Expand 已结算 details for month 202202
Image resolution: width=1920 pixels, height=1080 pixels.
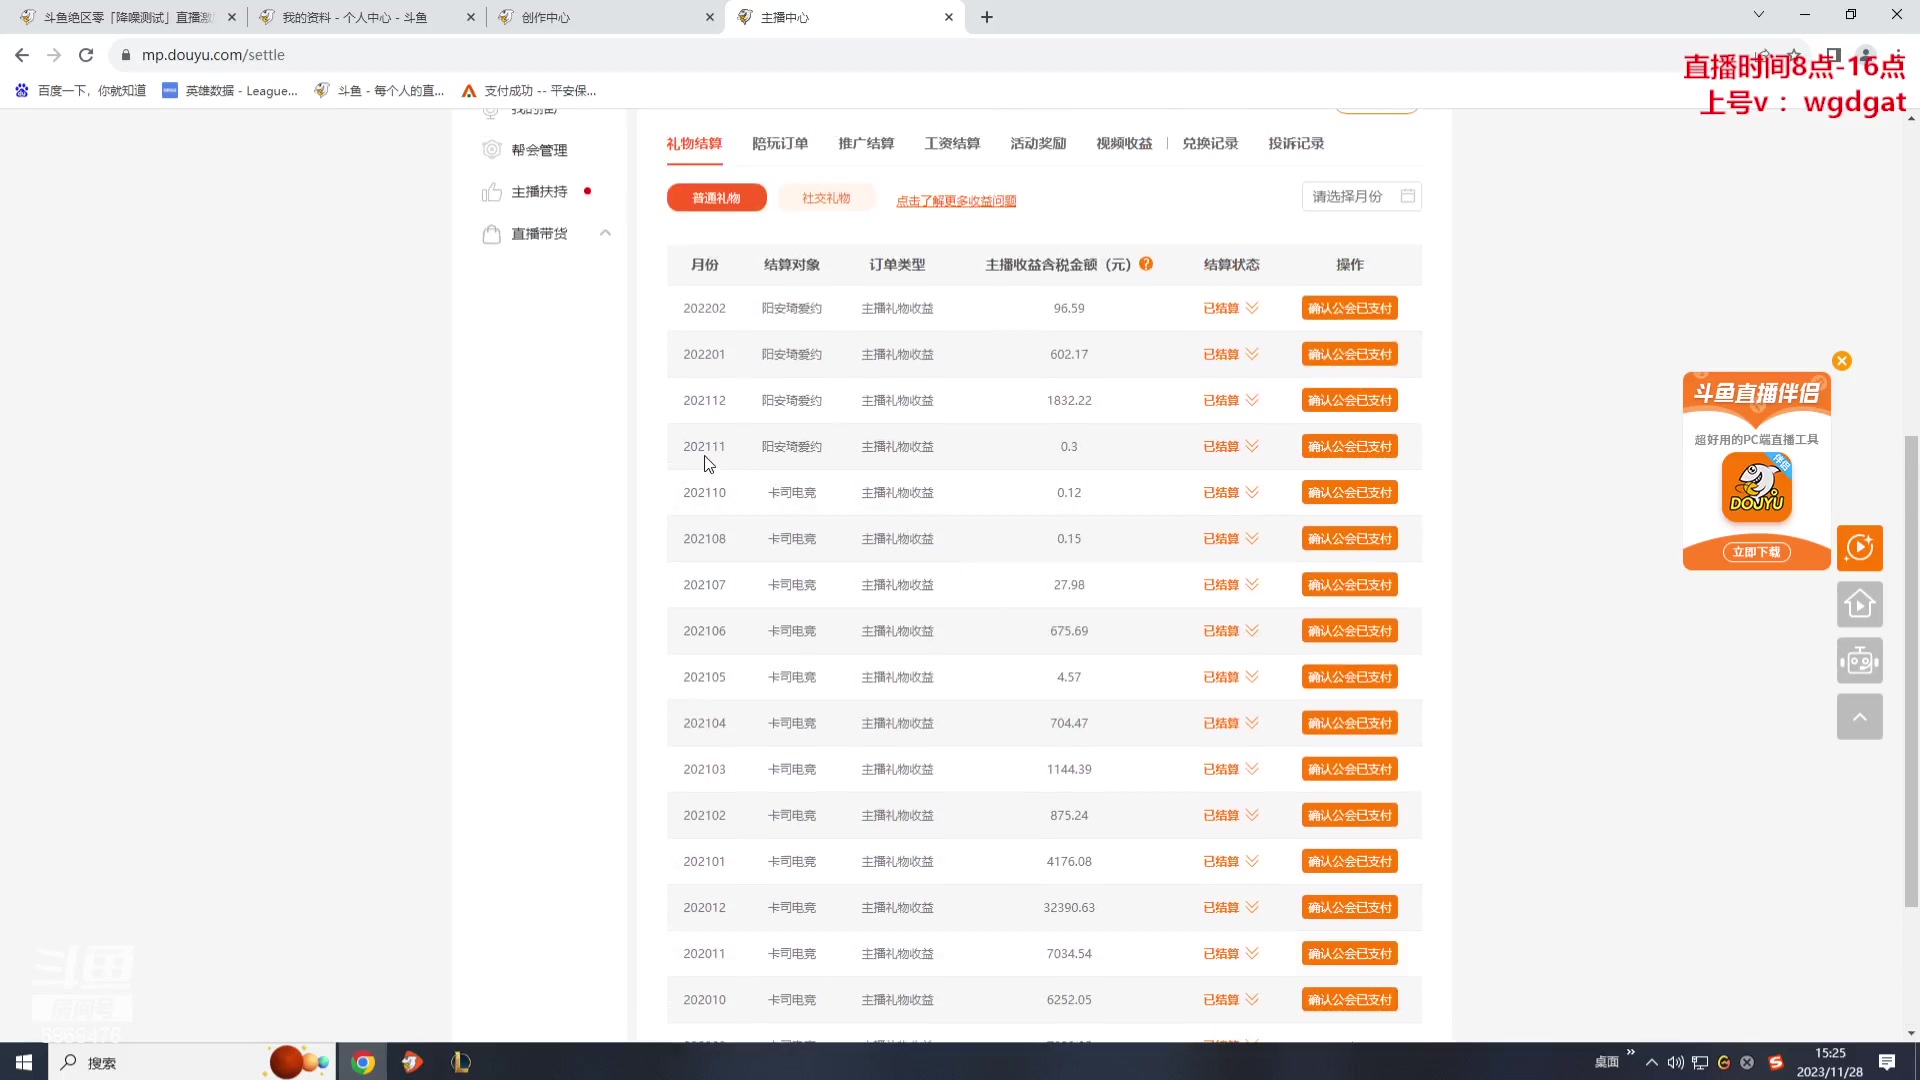point(1252,308)
